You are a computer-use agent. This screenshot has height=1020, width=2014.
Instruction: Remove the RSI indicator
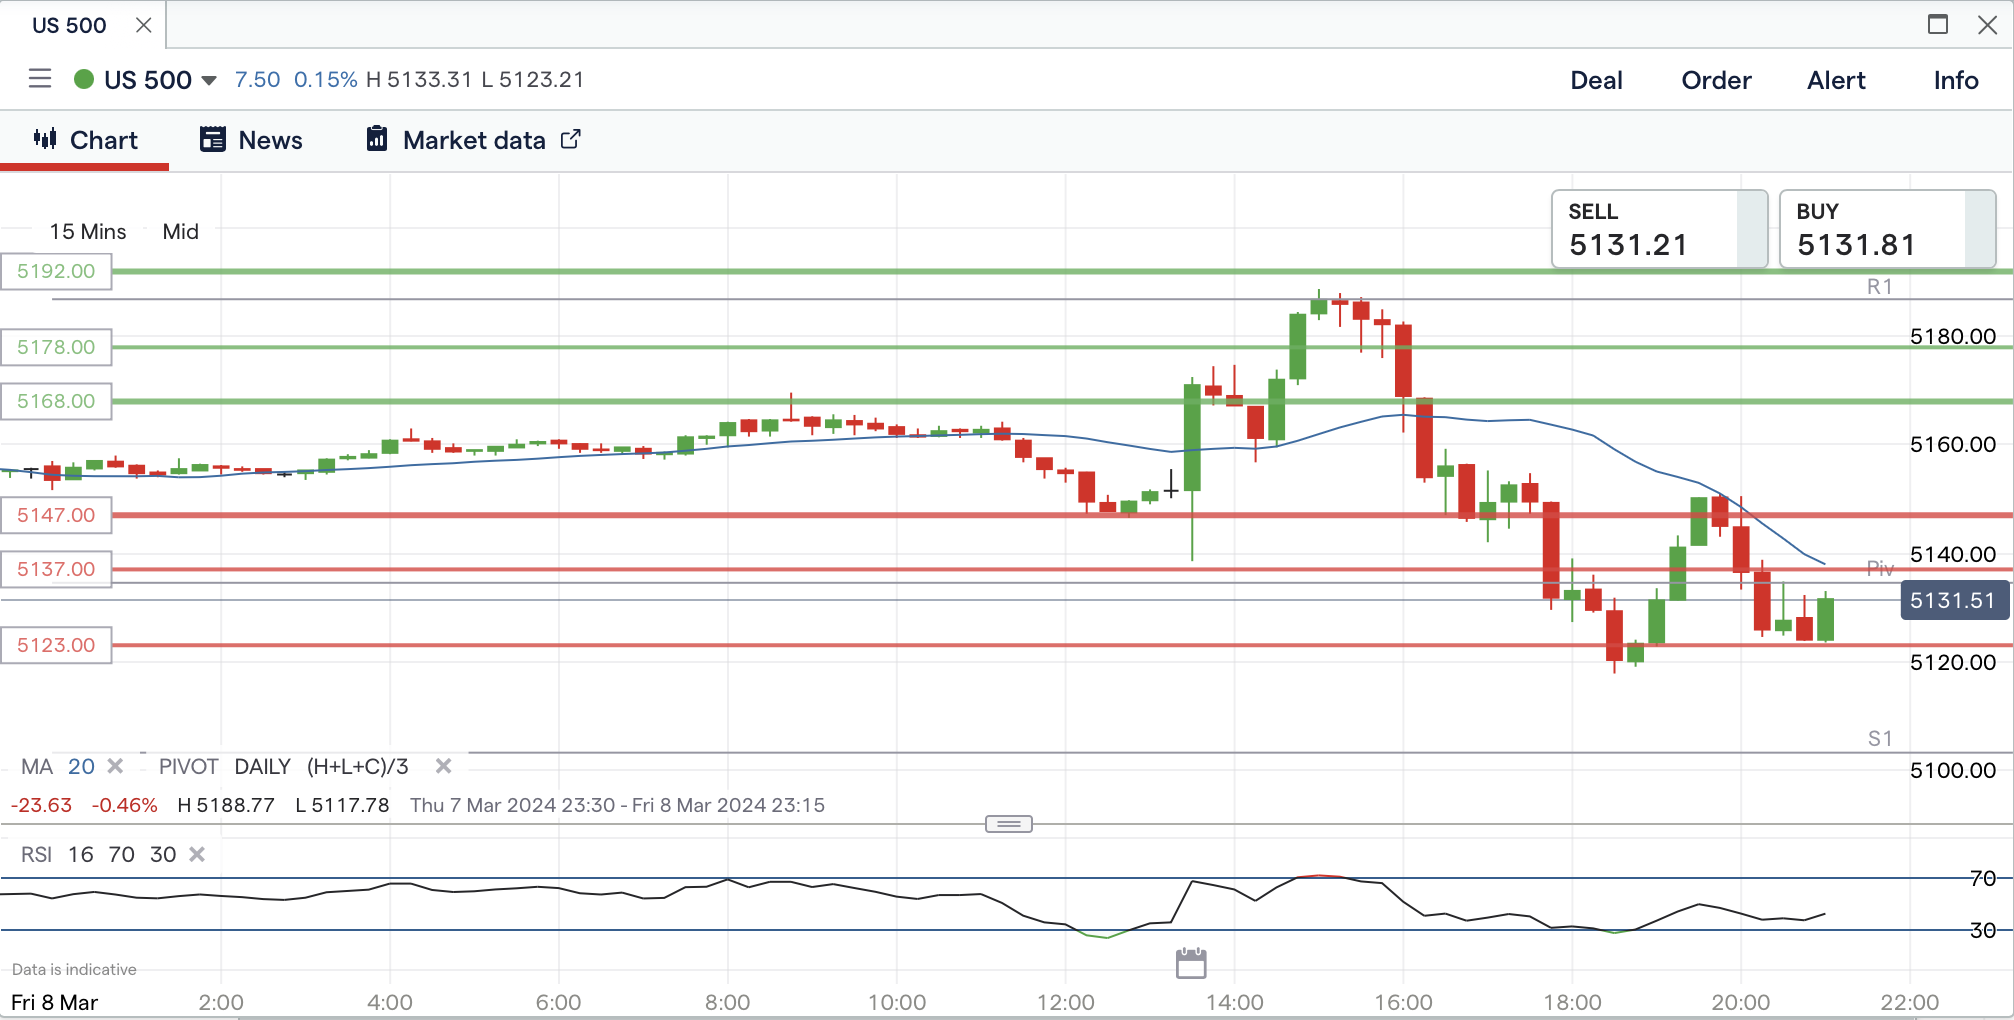click(197, 854)
